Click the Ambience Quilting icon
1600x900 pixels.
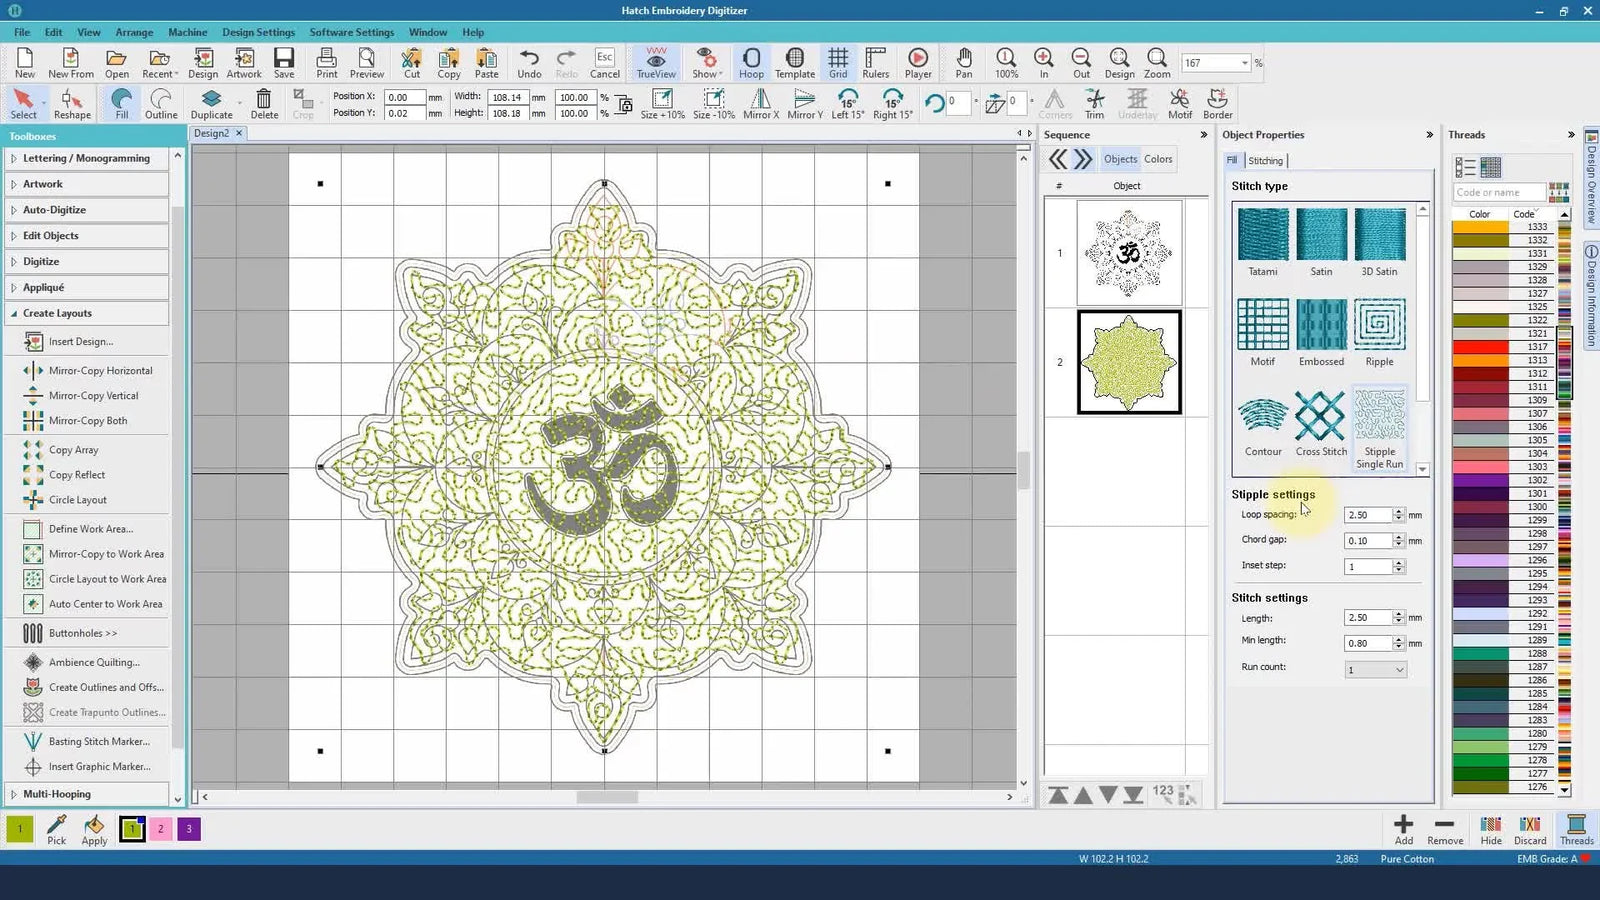tap(33, 661)
